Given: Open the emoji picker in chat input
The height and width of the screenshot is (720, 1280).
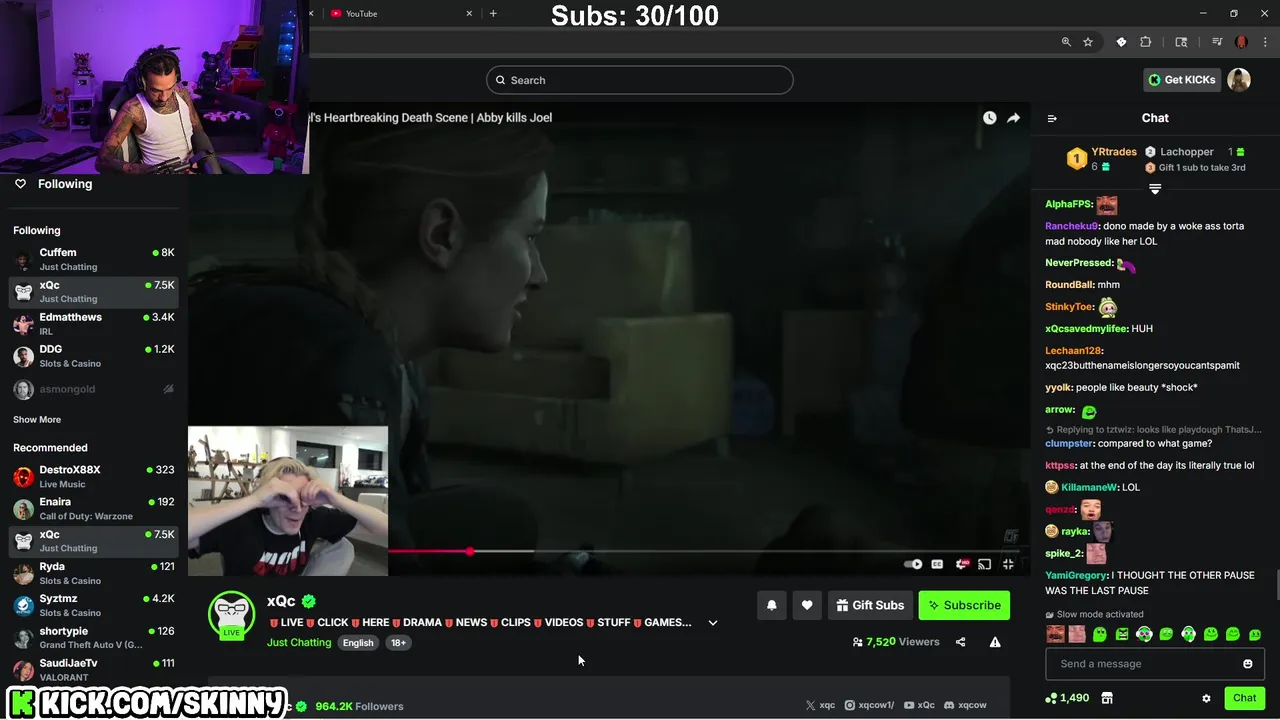Looking at the screenshot, I should point(1248,664).
